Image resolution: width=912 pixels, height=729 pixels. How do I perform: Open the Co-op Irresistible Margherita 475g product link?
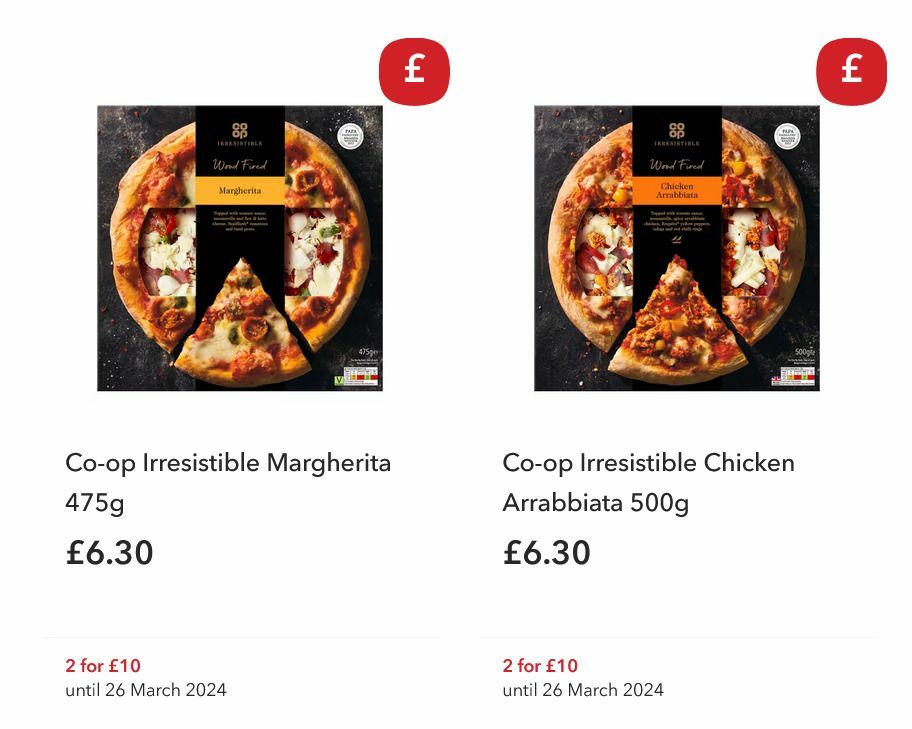pyautogui.click(x=226, y=480)
